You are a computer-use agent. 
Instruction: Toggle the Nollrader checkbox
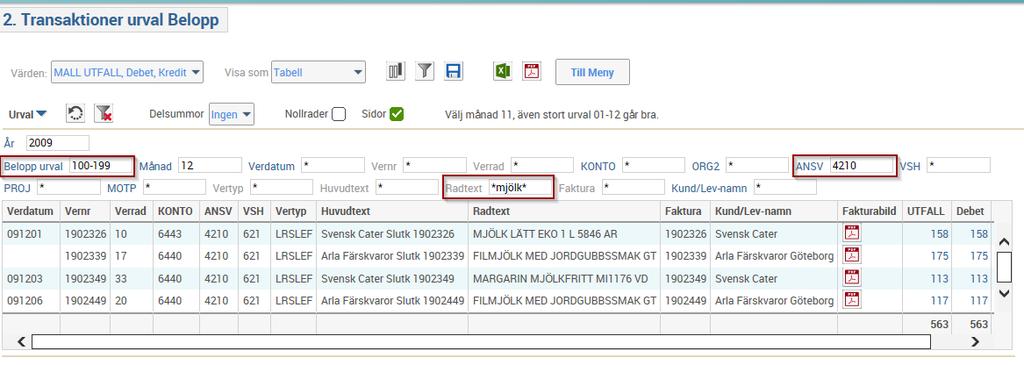click(x=338, y=114)
